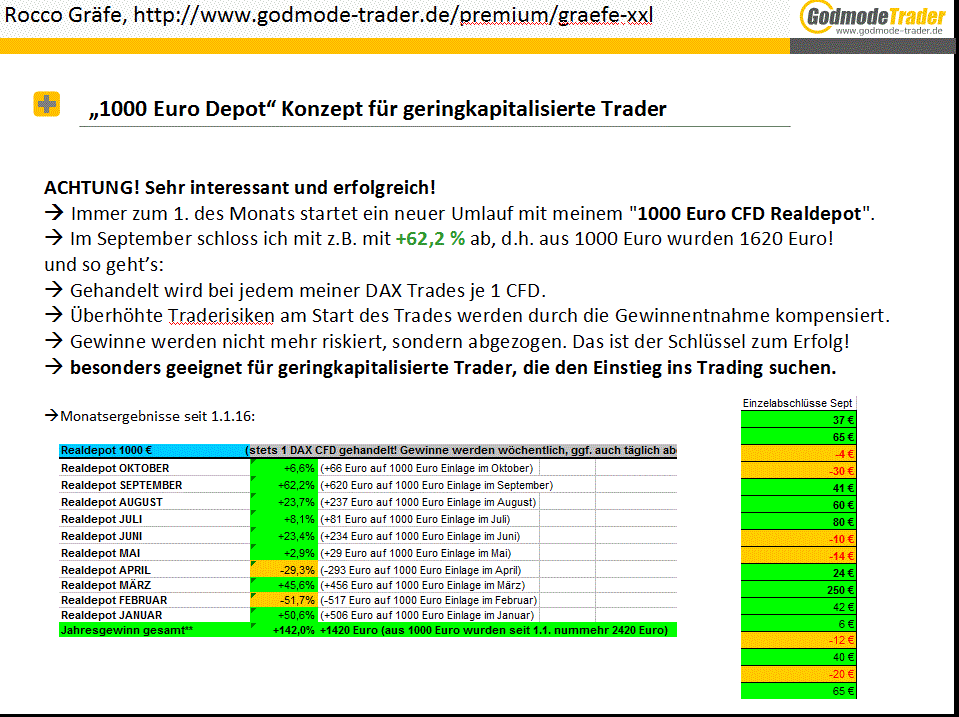The image size is (959, 717).
Task: Click "(-517 Euro auf 1000 Euro Einlage im Februar)"
Action: [429, 601]
